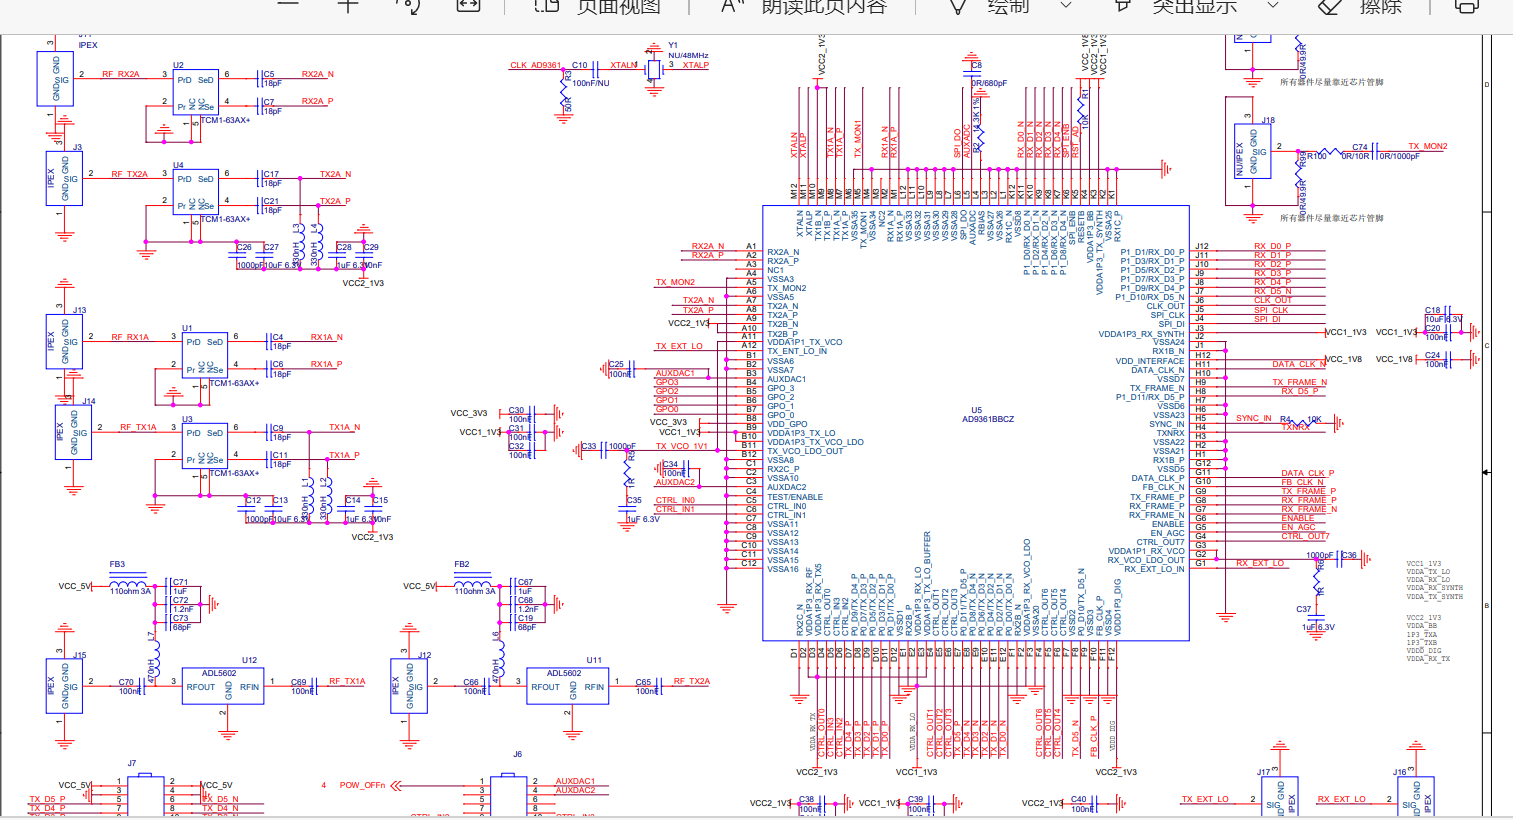Viewport: 1513px width, 820px height.
Task: Select the 擦除 eraser tool
Action: [1360, 6]
